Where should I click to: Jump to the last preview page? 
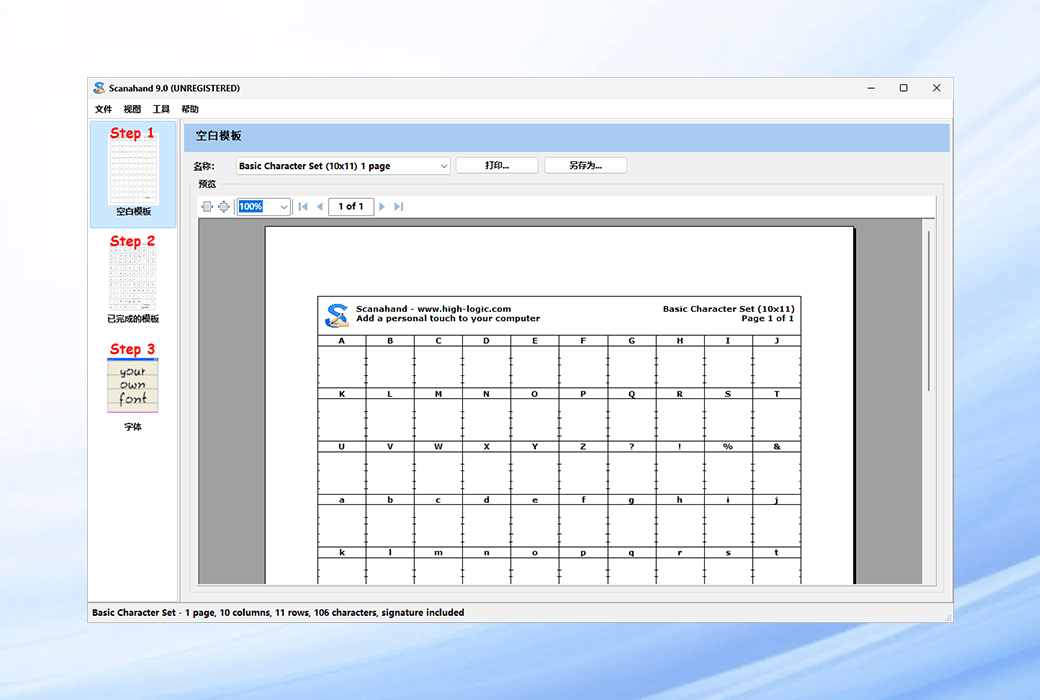pos(399,206)
